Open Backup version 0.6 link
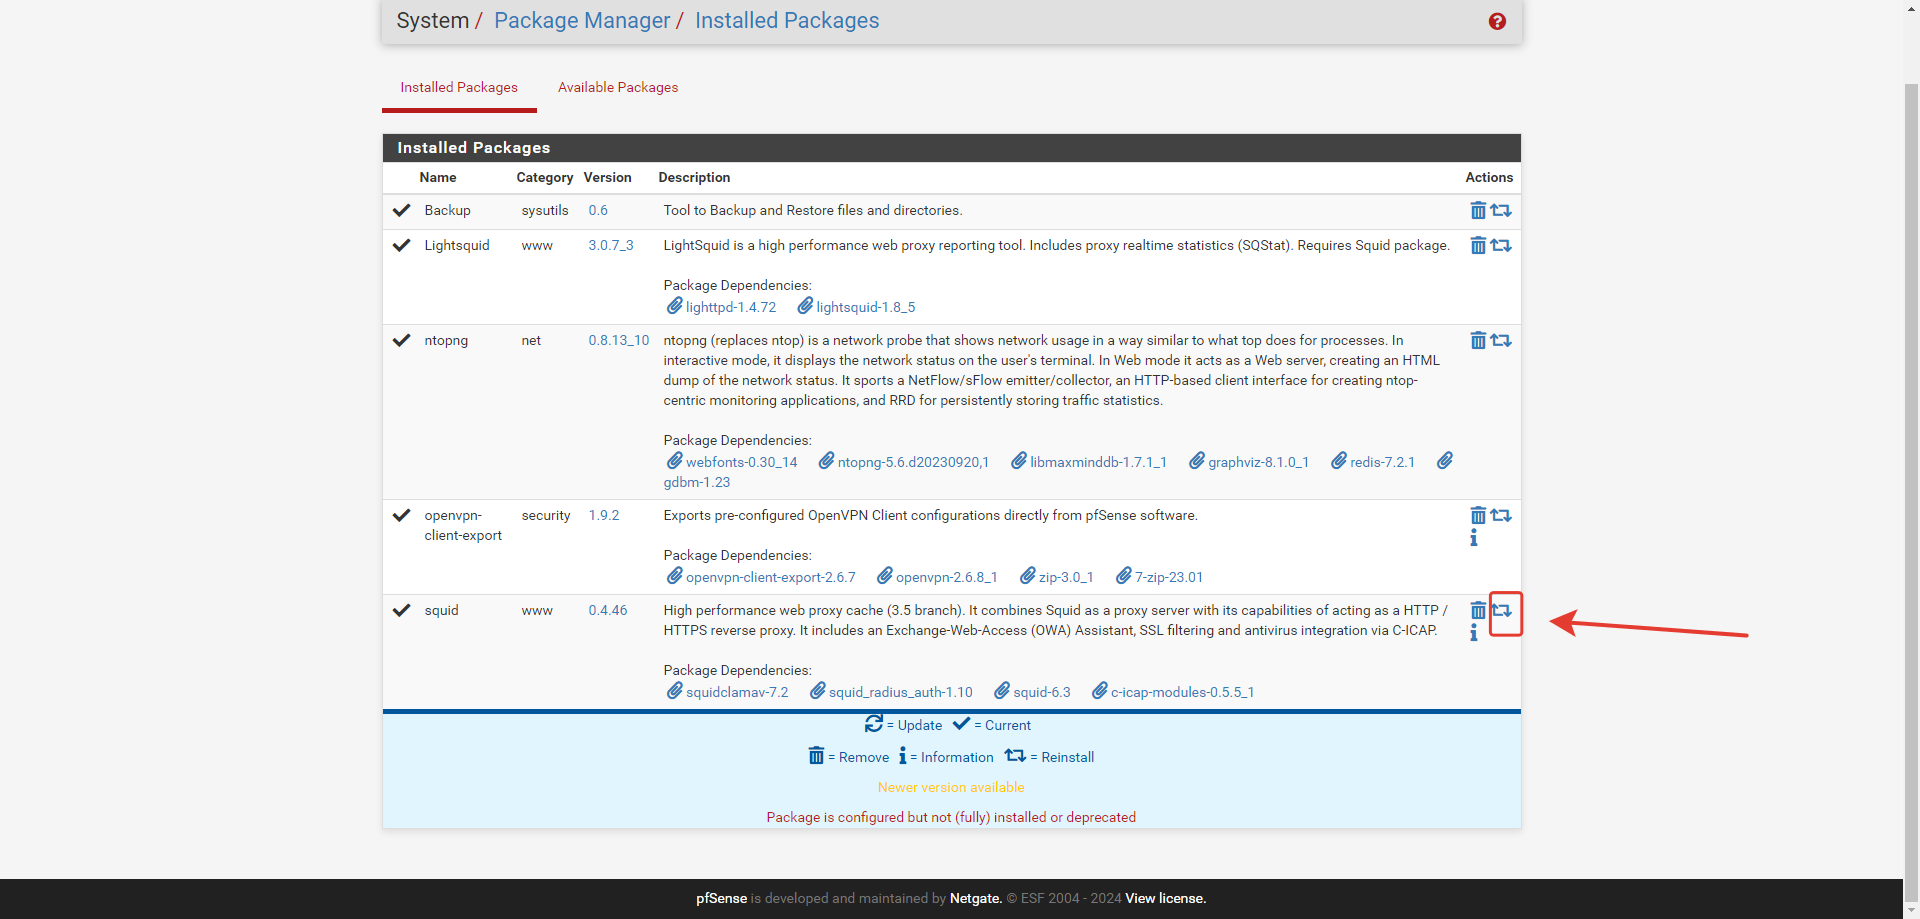1920x919 pixels. coord(598,210)
